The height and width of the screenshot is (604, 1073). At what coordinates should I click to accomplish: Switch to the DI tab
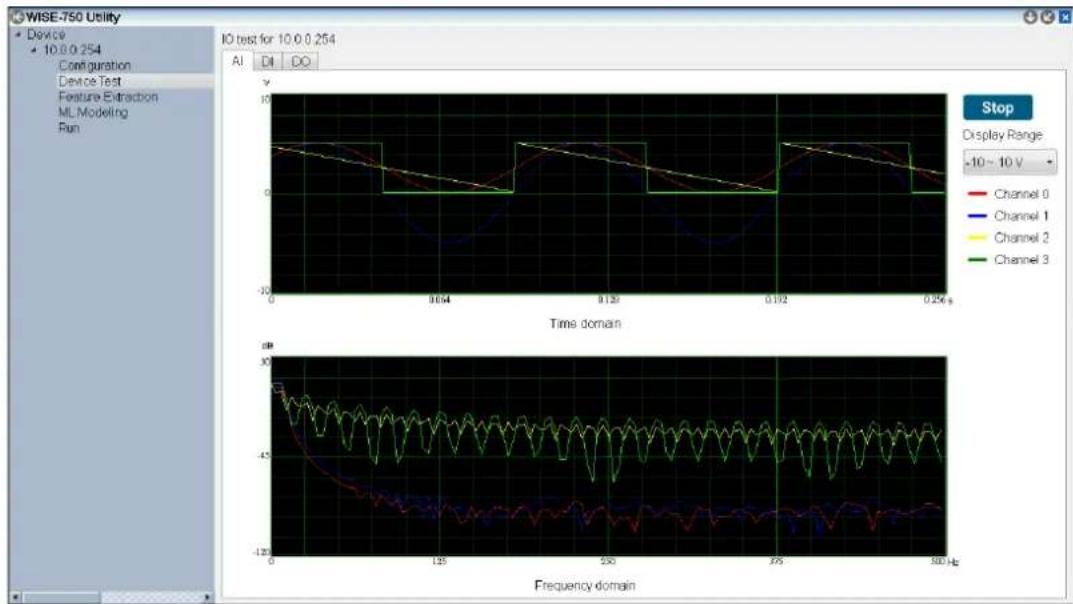268,62
